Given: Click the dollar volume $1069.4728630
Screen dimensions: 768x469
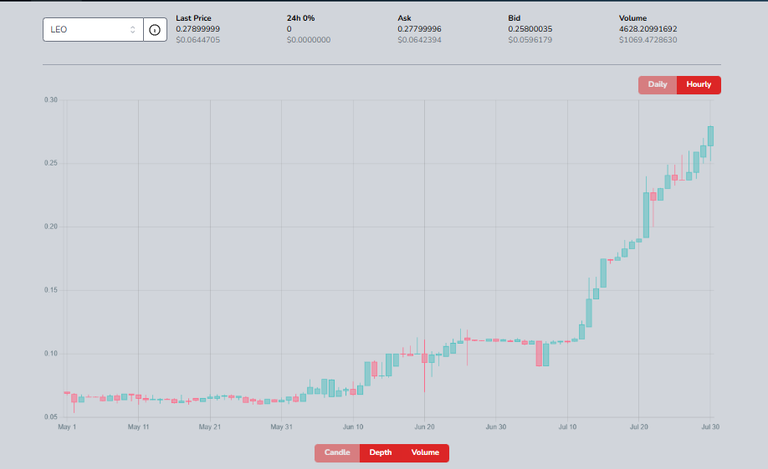Looking at the screenshot, I should [x=648, y=40].
